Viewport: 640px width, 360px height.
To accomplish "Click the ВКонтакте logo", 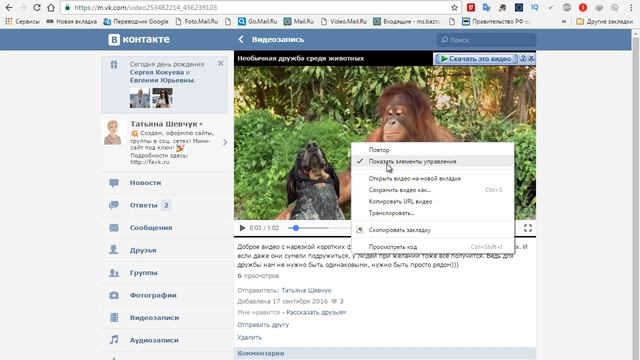I will click(139, 40).
